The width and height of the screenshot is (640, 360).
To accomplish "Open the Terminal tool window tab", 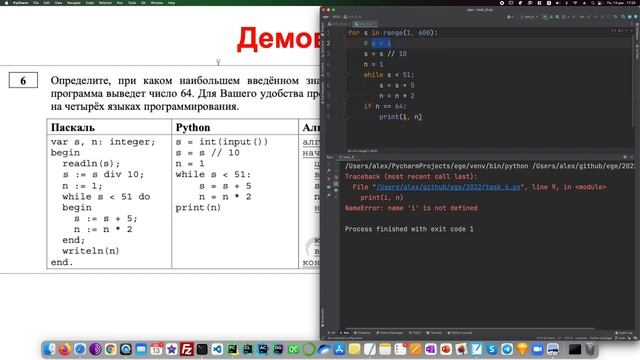I will coord(434,333).
